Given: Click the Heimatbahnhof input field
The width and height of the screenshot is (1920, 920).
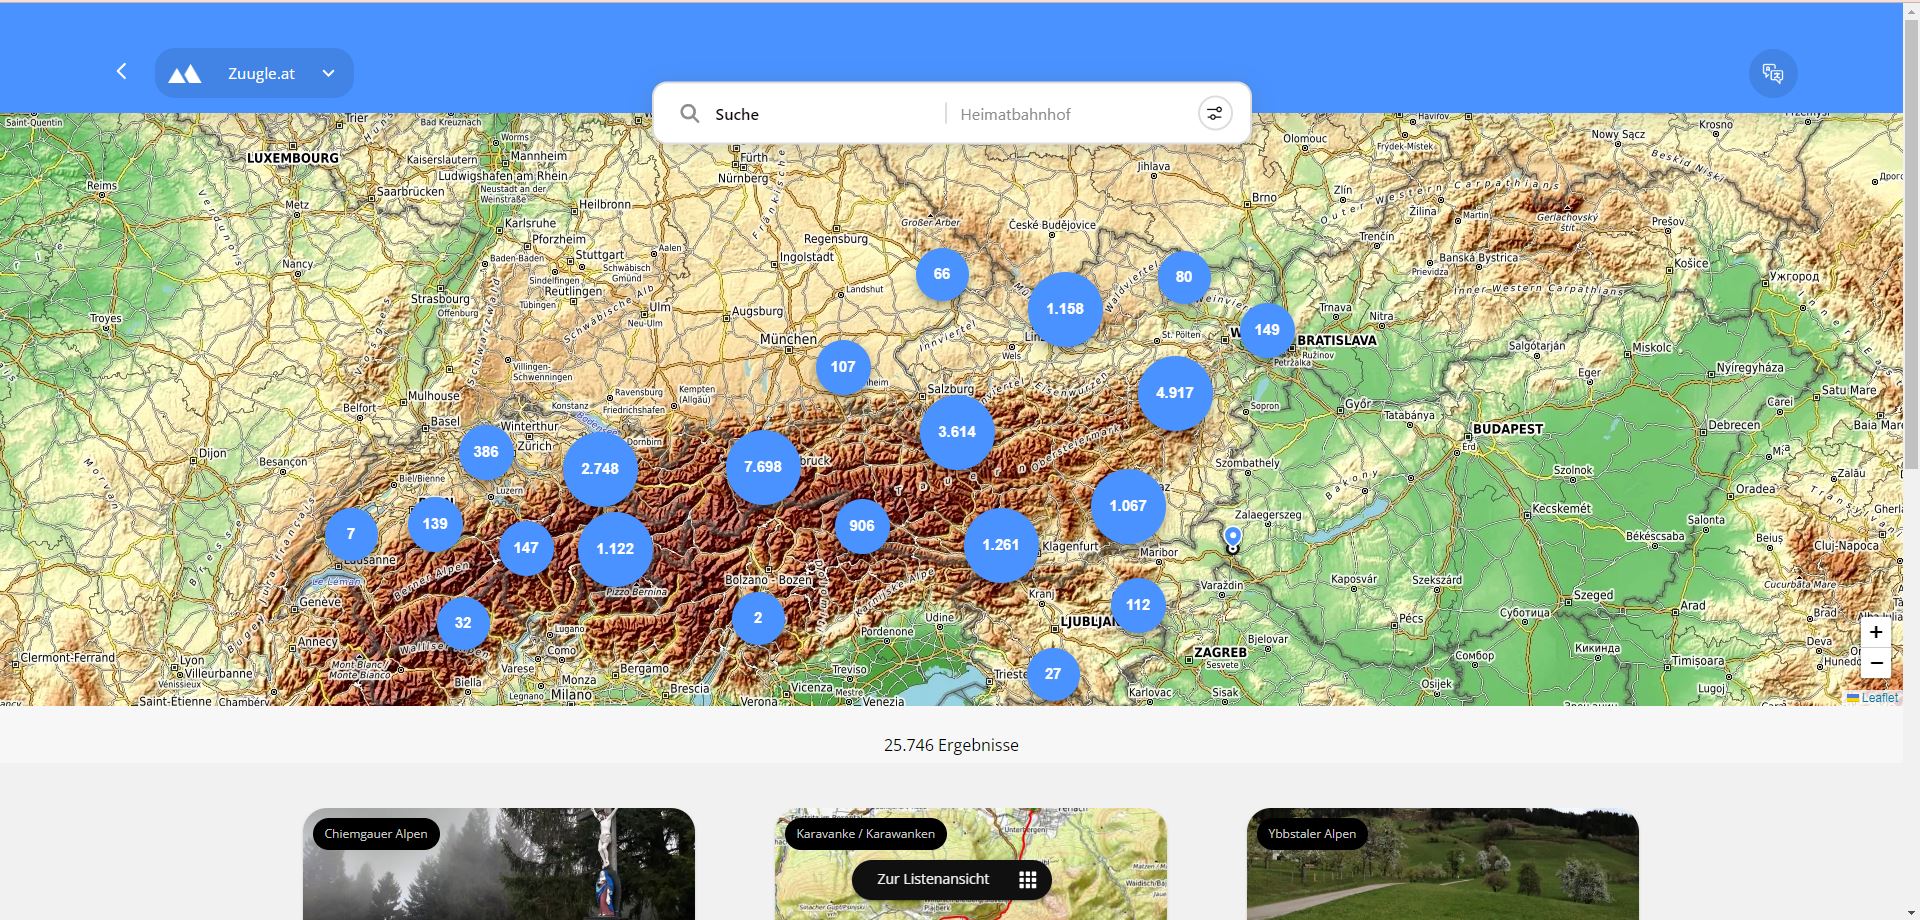Looking at the screenshot, I should point(1070,114).
